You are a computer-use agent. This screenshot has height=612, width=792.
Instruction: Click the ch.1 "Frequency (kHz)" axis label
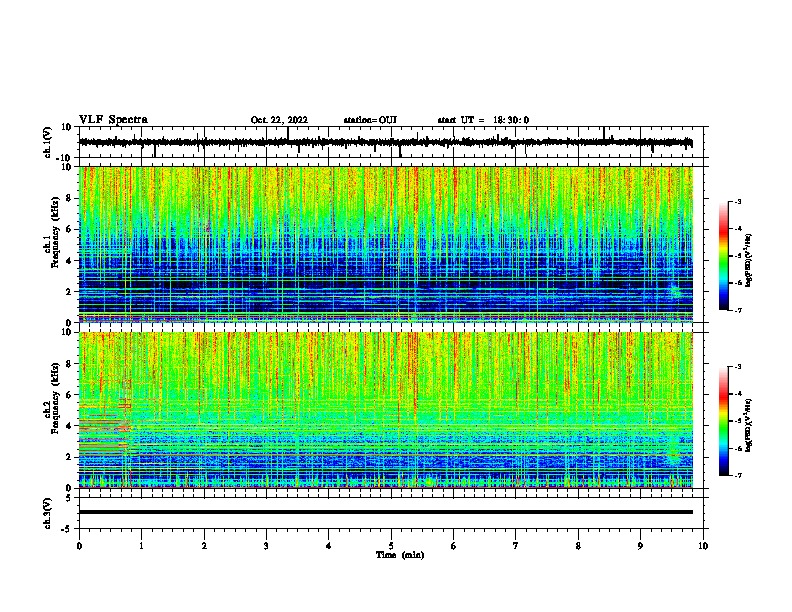55,232
